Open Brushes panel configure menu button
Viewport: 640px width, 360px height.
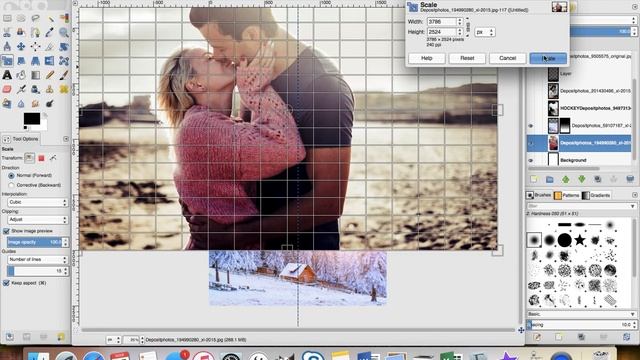pos(634,195)
